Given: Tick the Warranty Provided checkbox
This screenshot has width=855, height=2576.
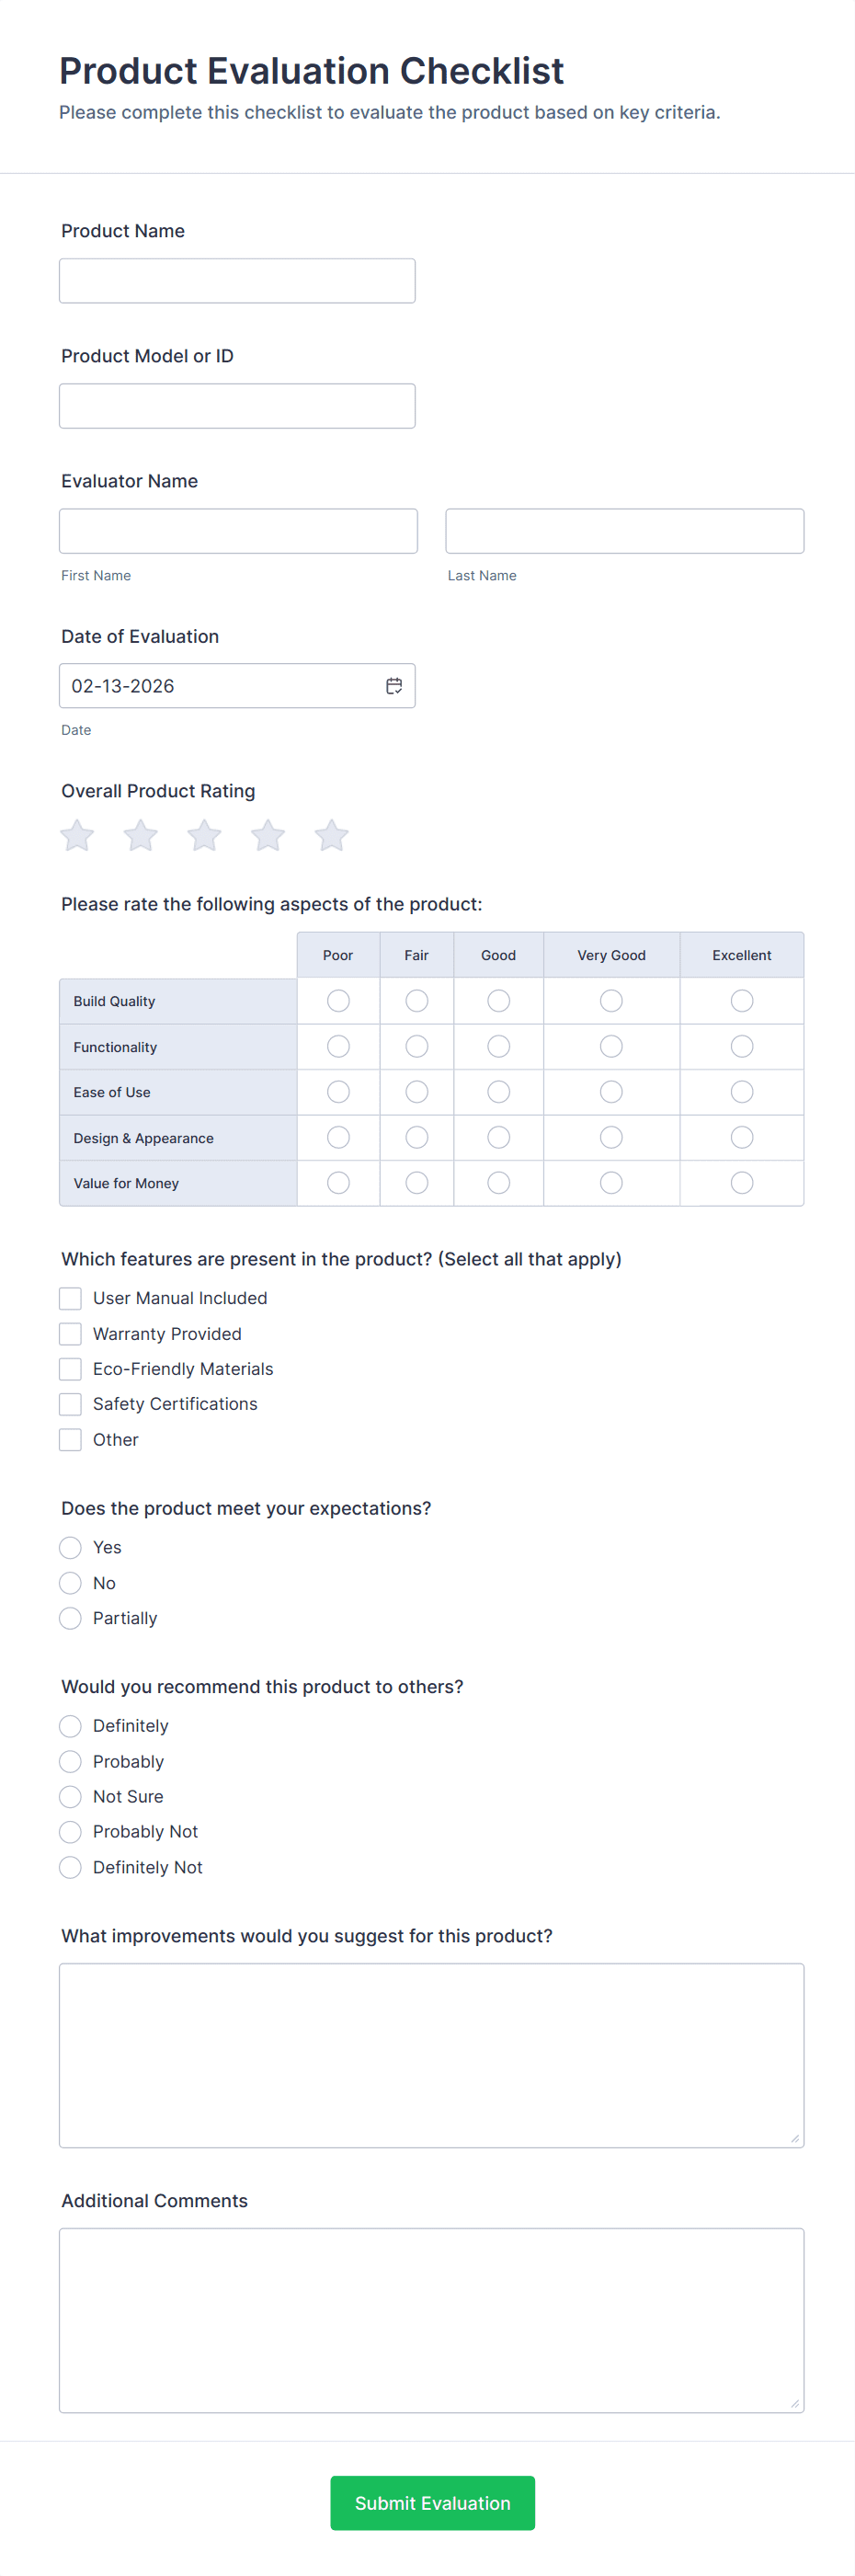Looking at the screenshot, I should [x=70, y=1334].
